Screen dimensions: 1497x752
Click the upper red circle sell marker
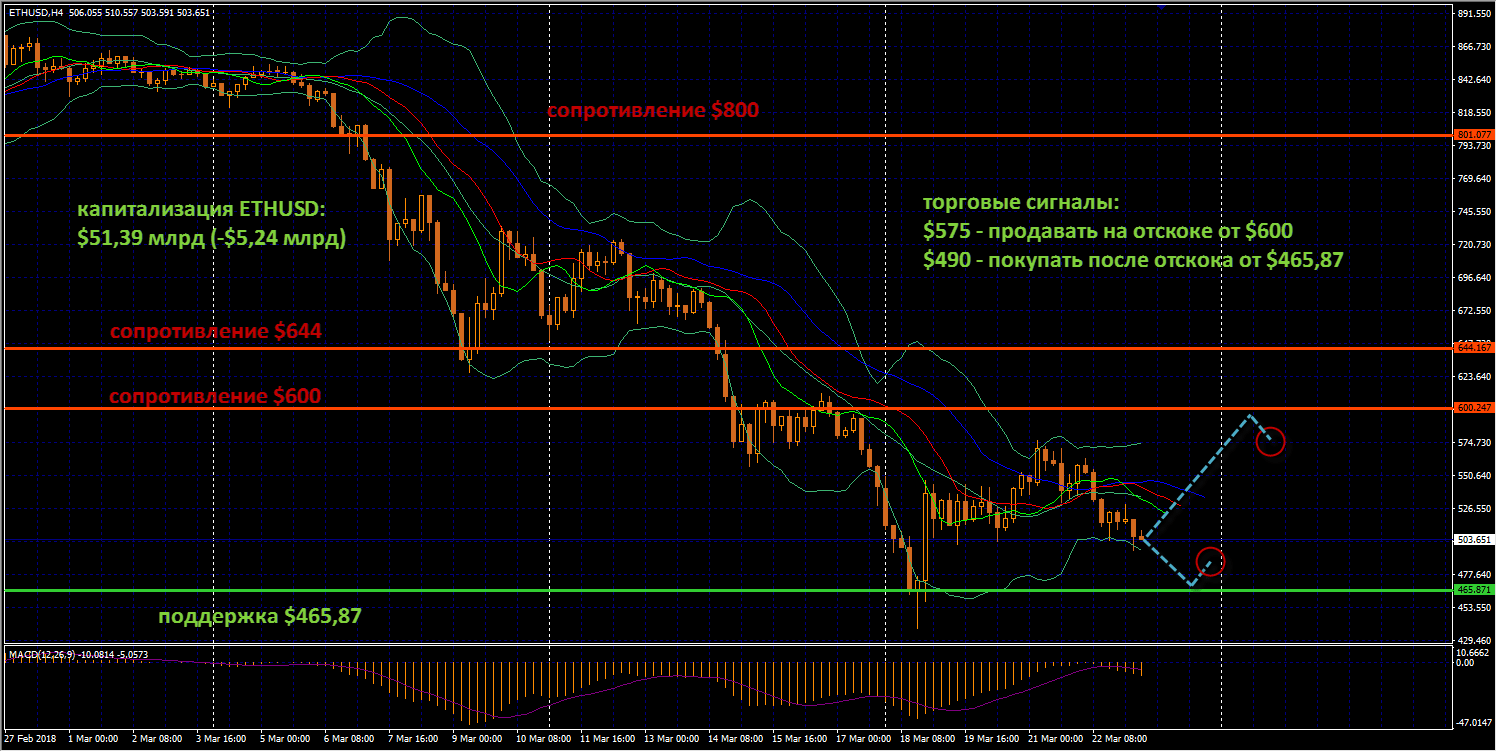click(1270, 441)
